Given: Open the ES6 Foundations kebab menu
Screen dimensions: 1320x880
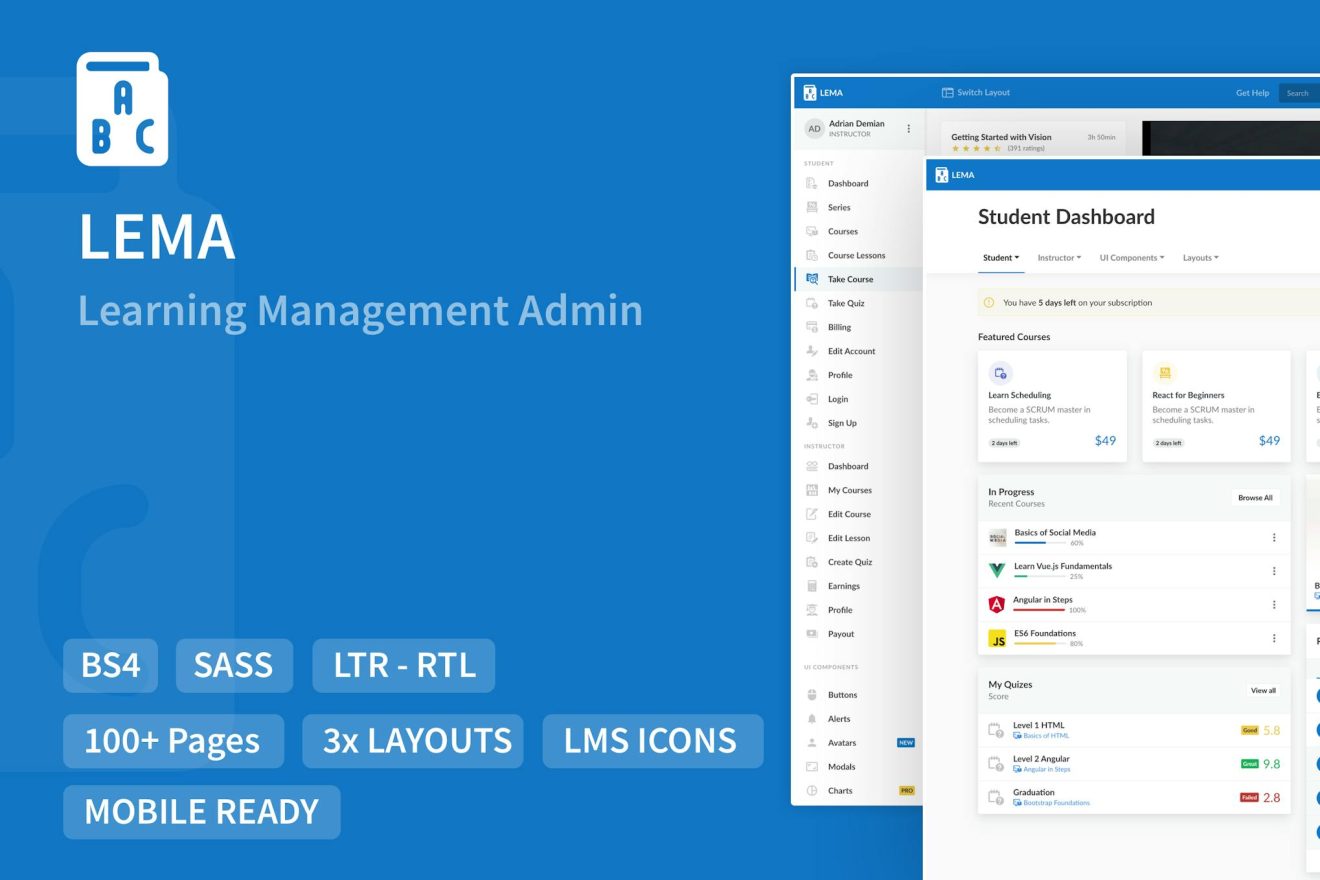Looking at the screenshot, I should point(1274,637).
